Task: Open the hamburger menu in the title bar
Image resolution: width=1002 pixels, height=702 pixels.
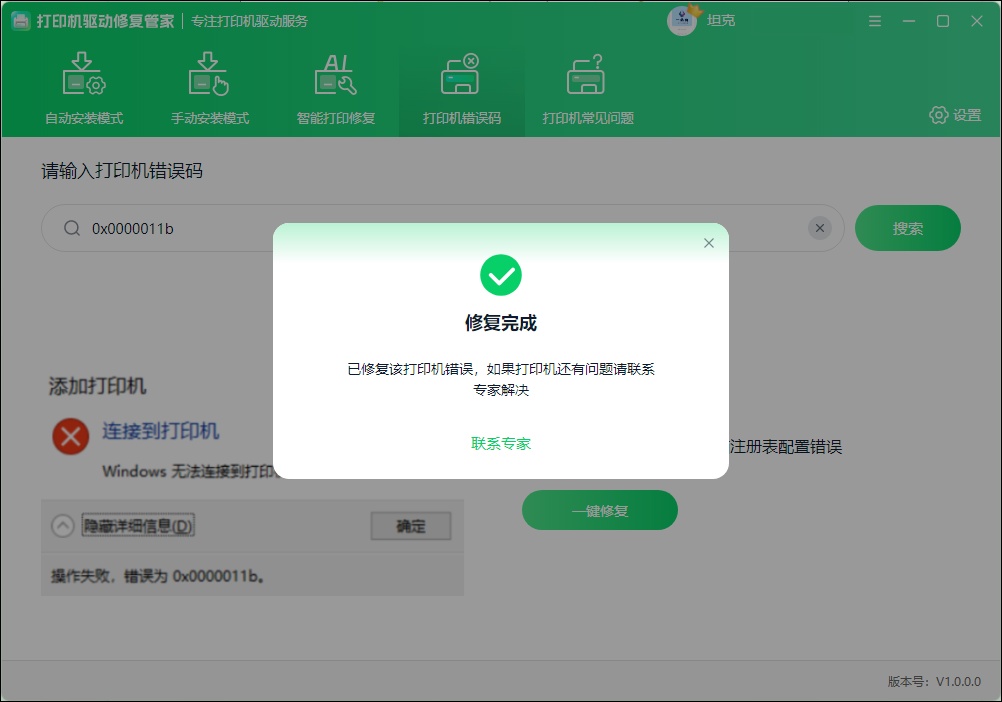Action: pos(875,21)
